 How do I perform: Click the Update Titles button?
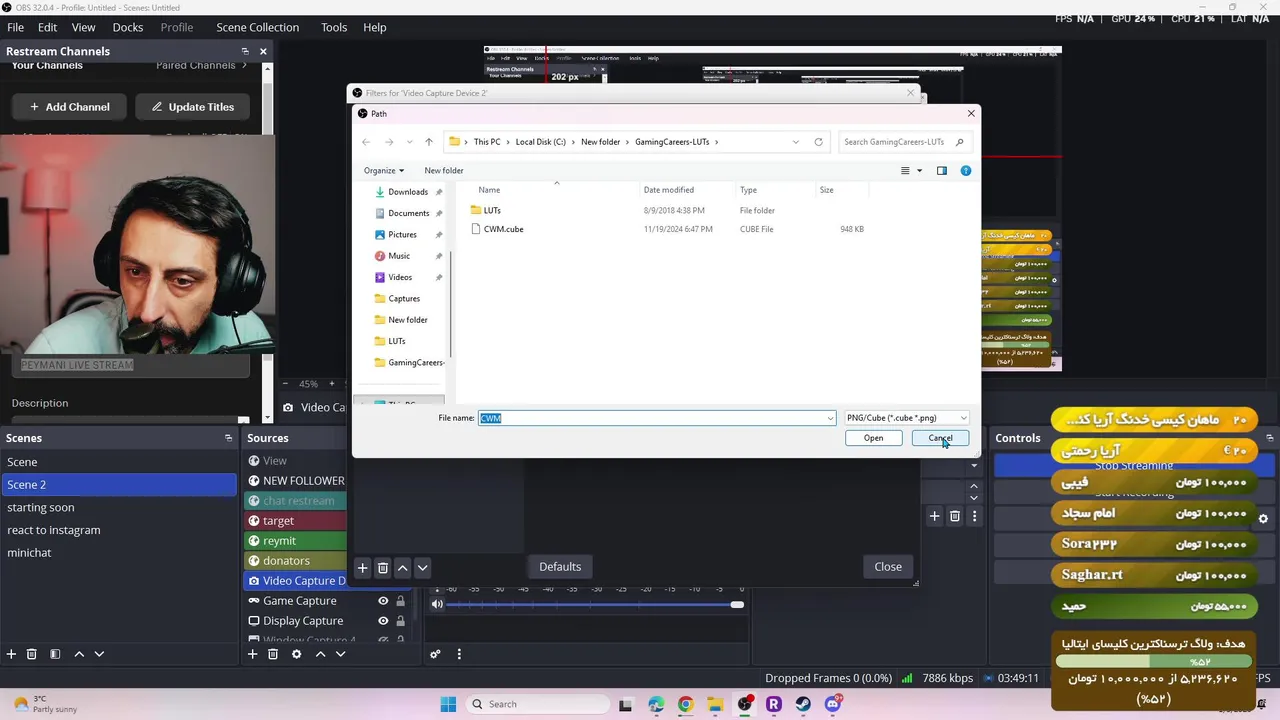tap(192, 107)
